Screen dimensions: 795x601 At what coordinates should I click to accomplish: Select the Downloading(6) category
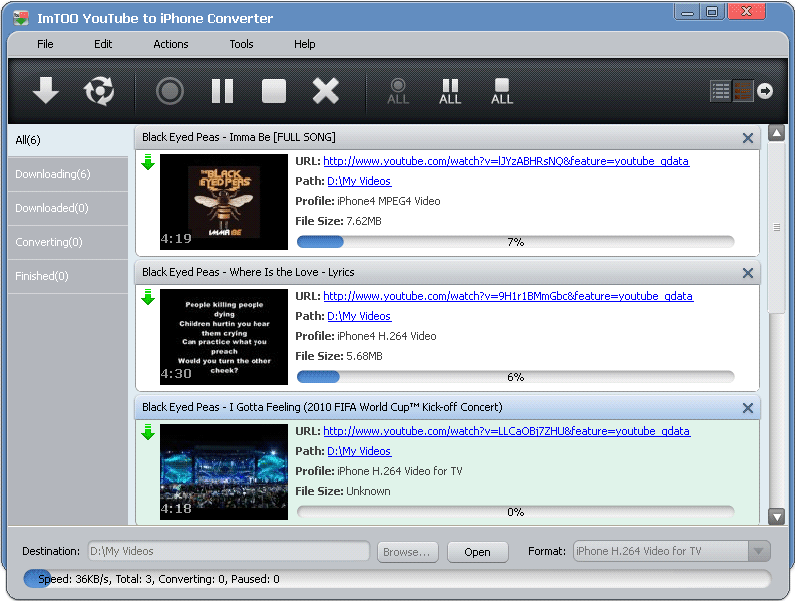click(x=53, y=174)
